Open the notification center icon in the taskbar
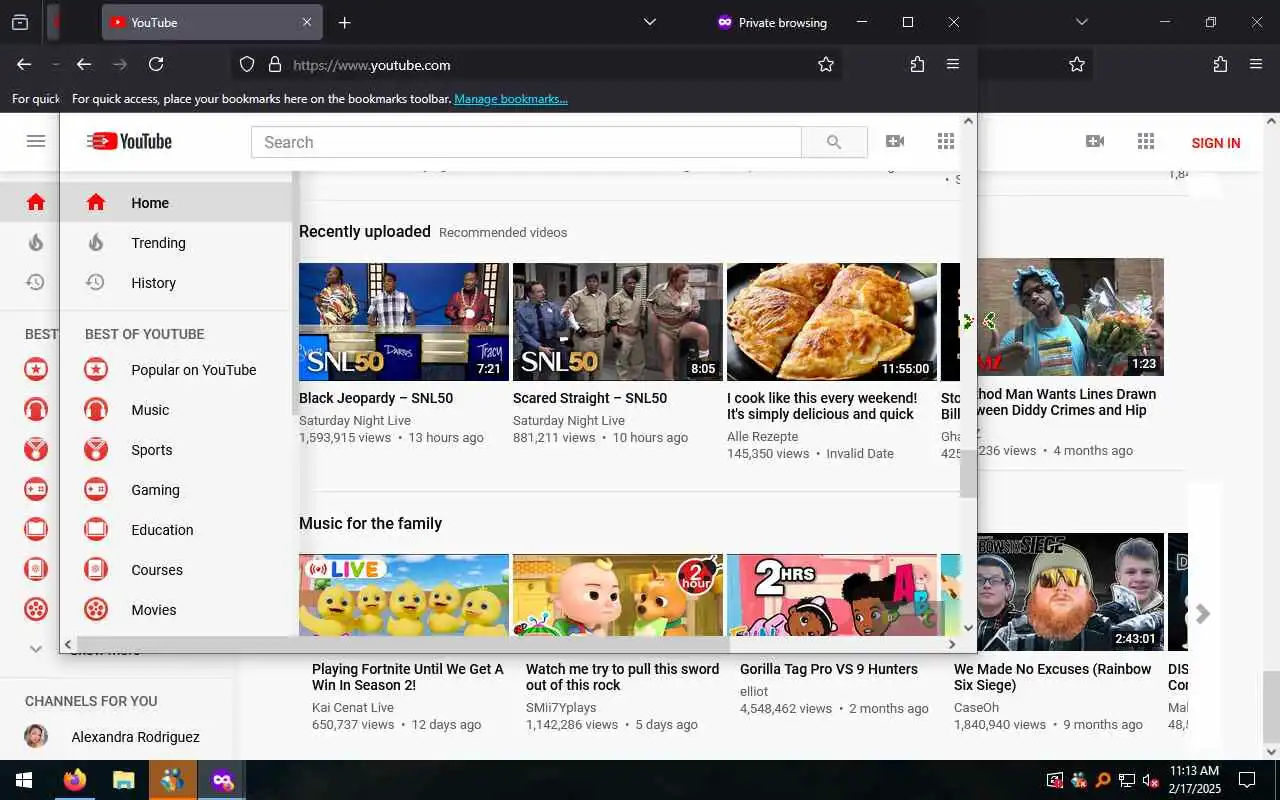Screen dimensions: 1280x800 (1247, 780)
